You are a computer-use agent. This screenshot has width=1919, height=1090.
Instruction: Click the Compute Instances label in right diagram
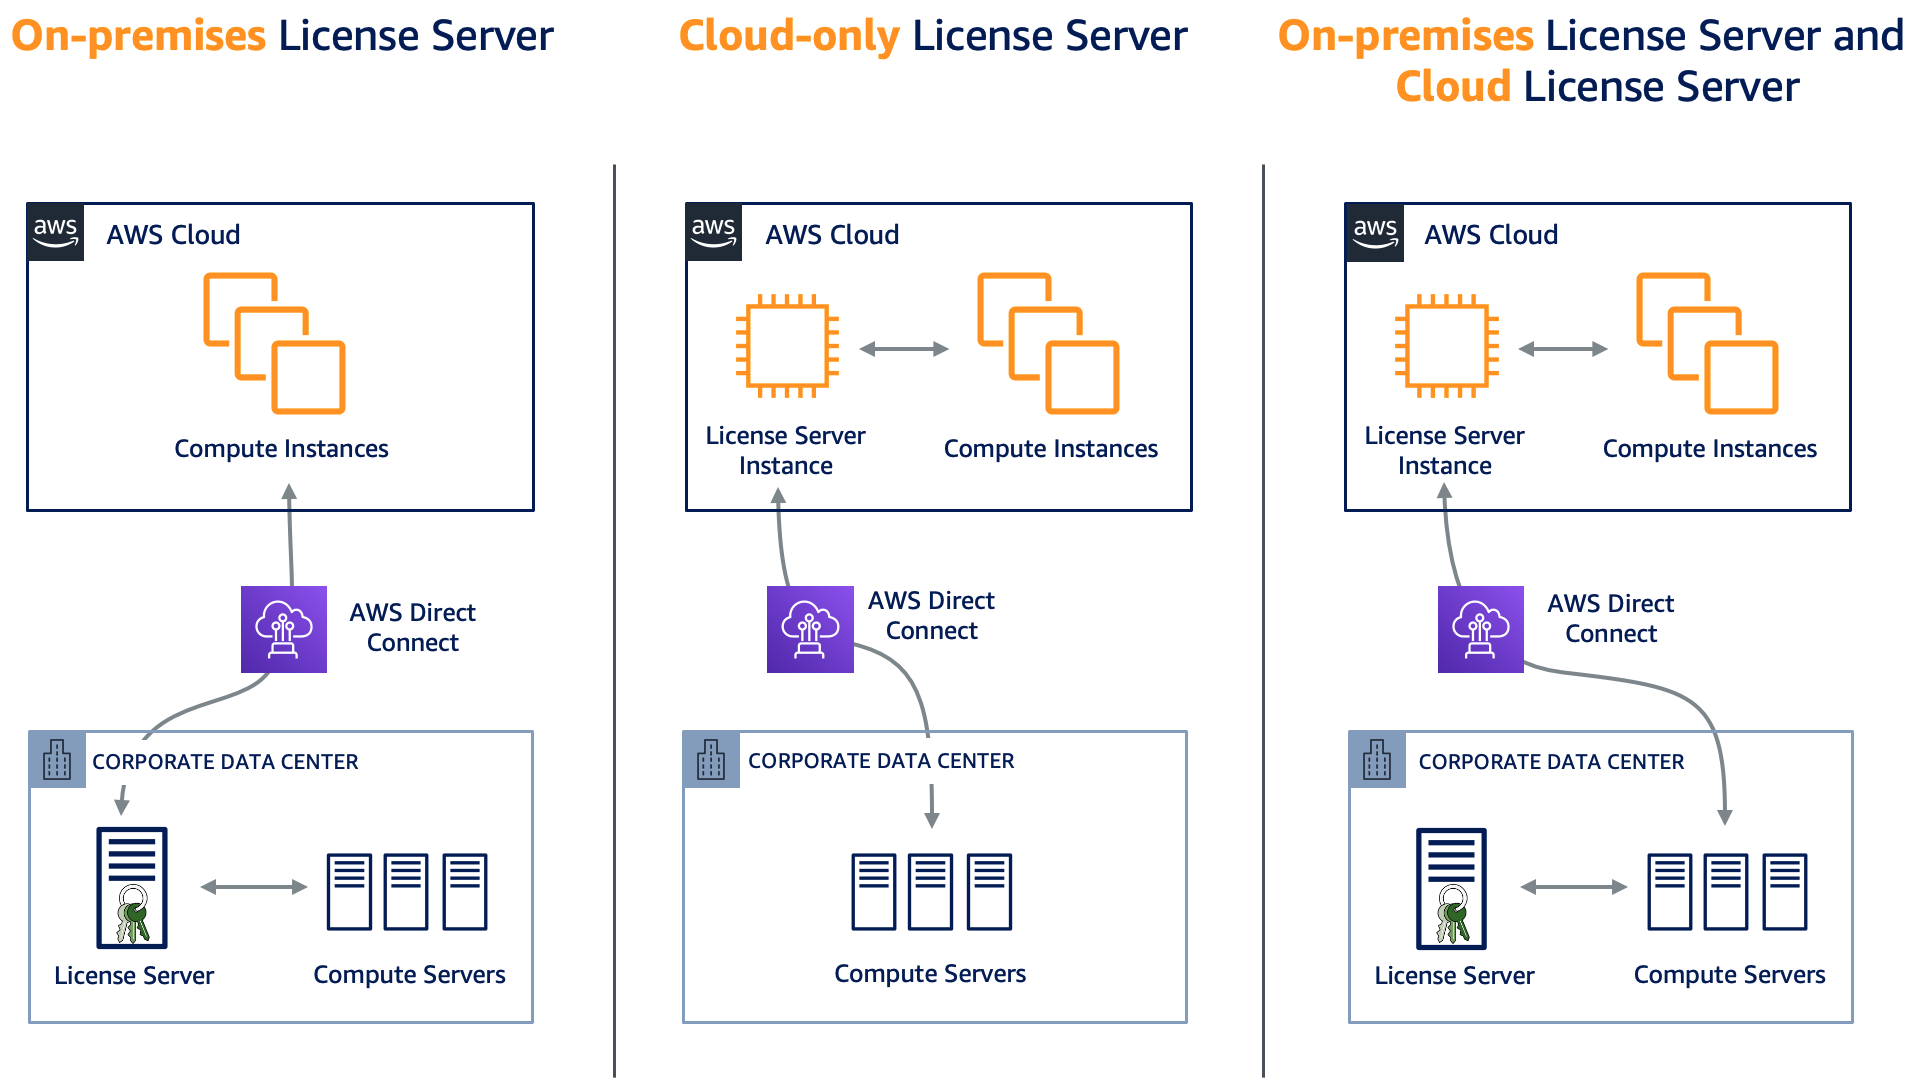click(x=1709, y=448)
